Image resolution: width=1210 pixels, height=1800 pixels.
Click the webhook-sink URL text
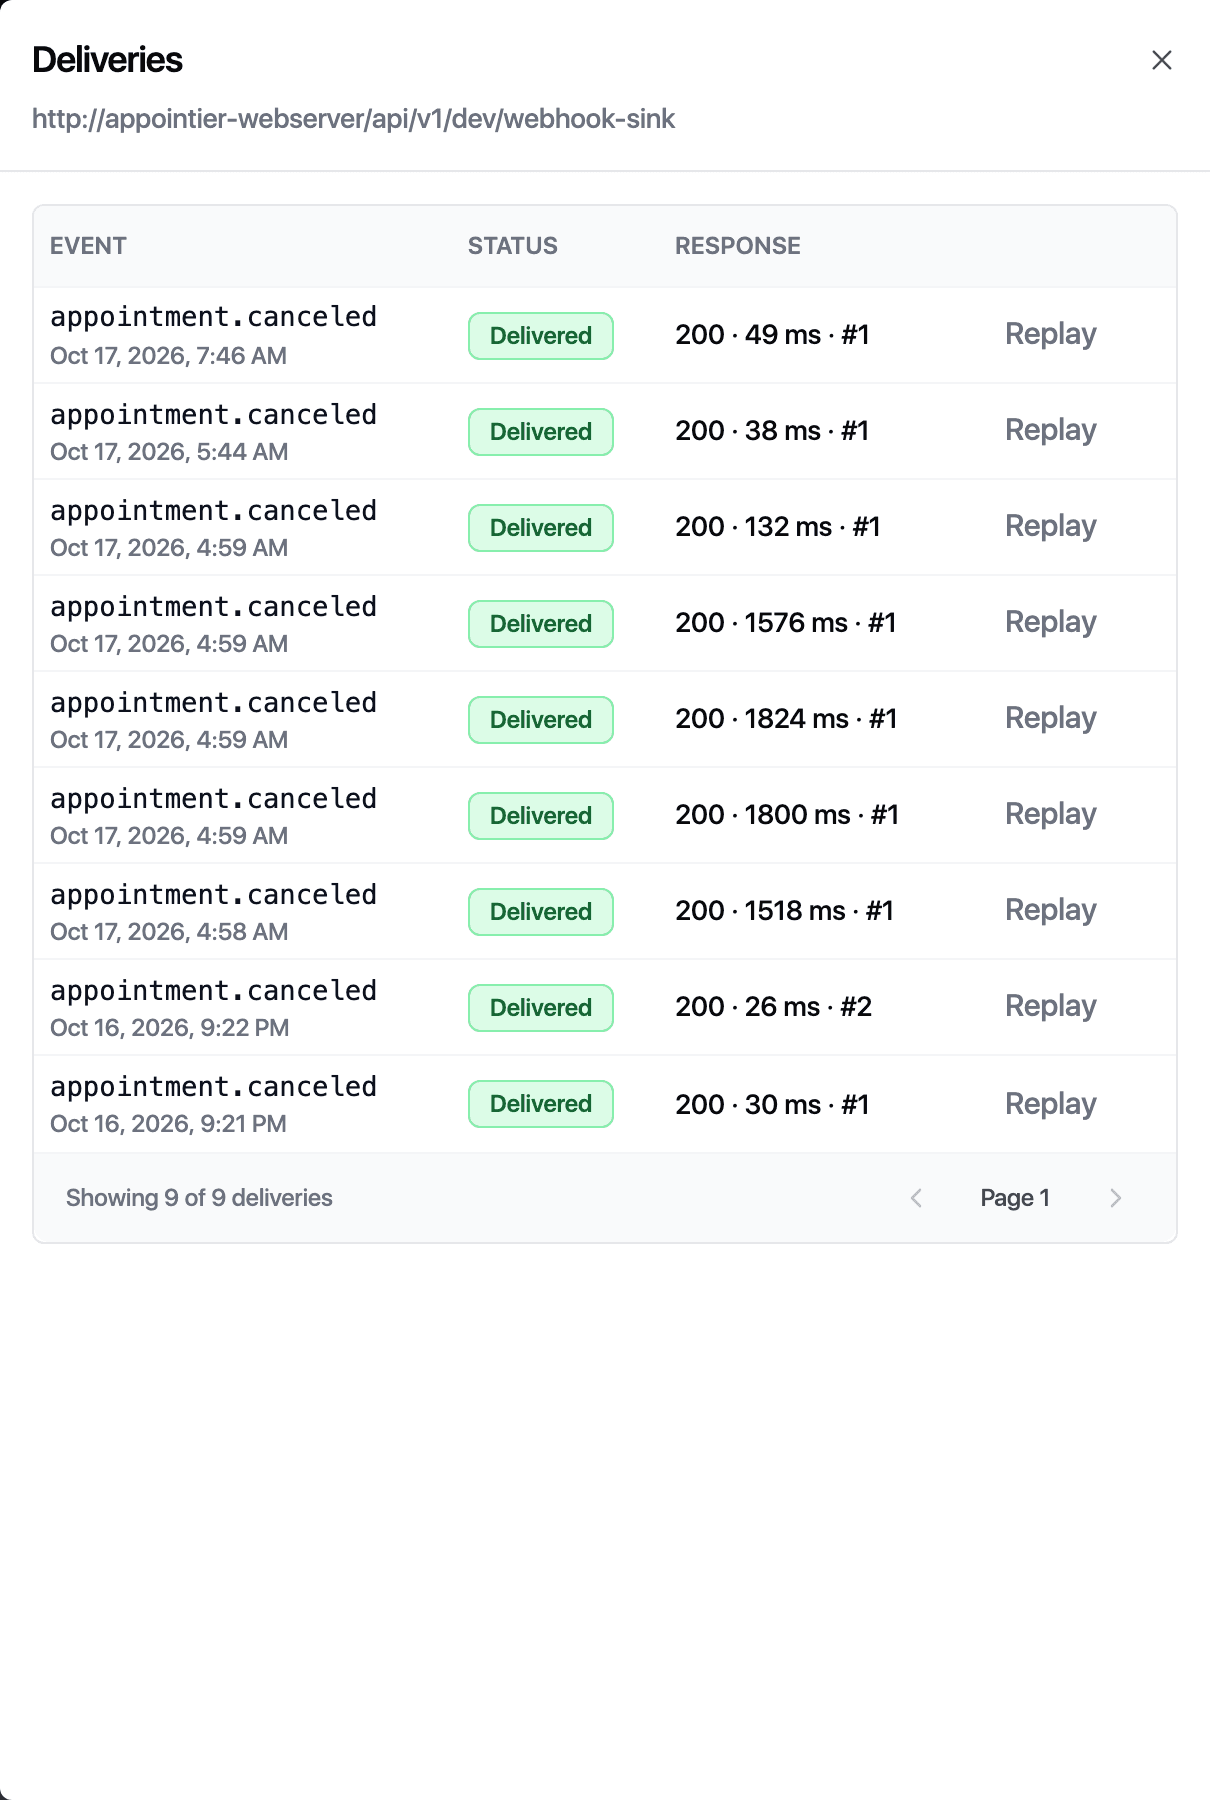353,119
